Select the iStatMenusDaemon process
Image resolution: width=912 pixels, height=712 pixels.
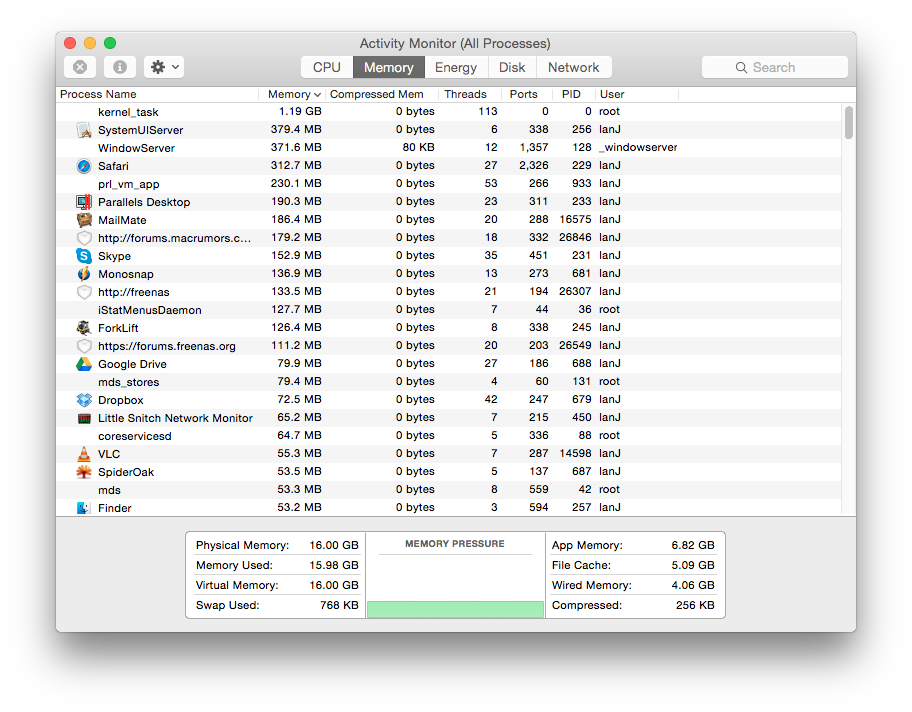(448, 310)
